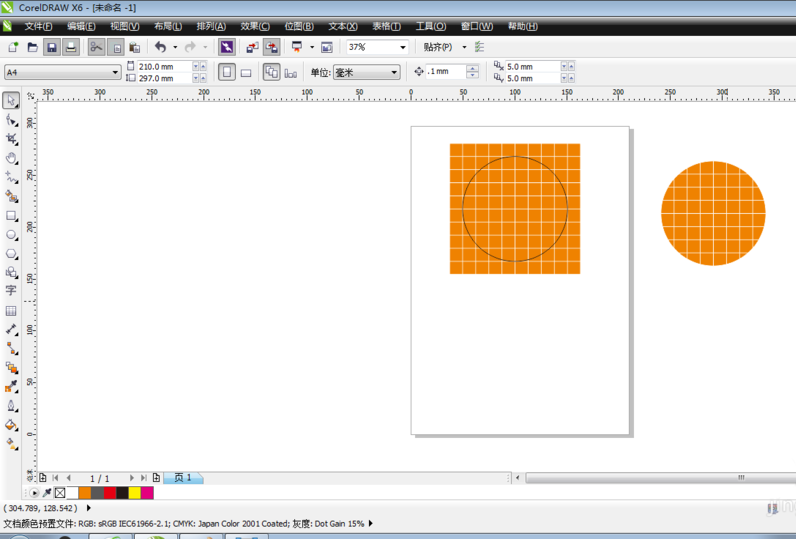Click the Undo arrow icon
Image resolution: width=796 pixels, height=539 pixels.
160,47
